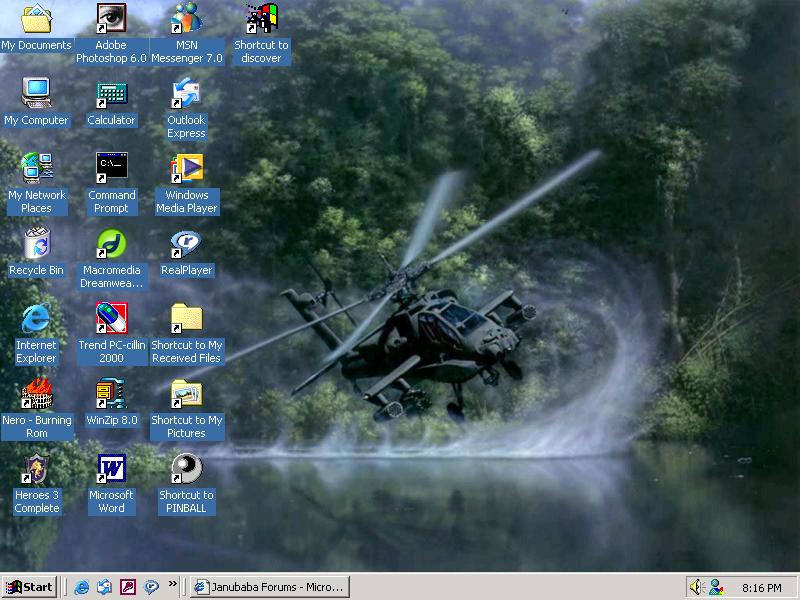Viewport: 800px width, 600px height.
Task: Launch Internet Explorer from Quick Launch
Action: 82,587
